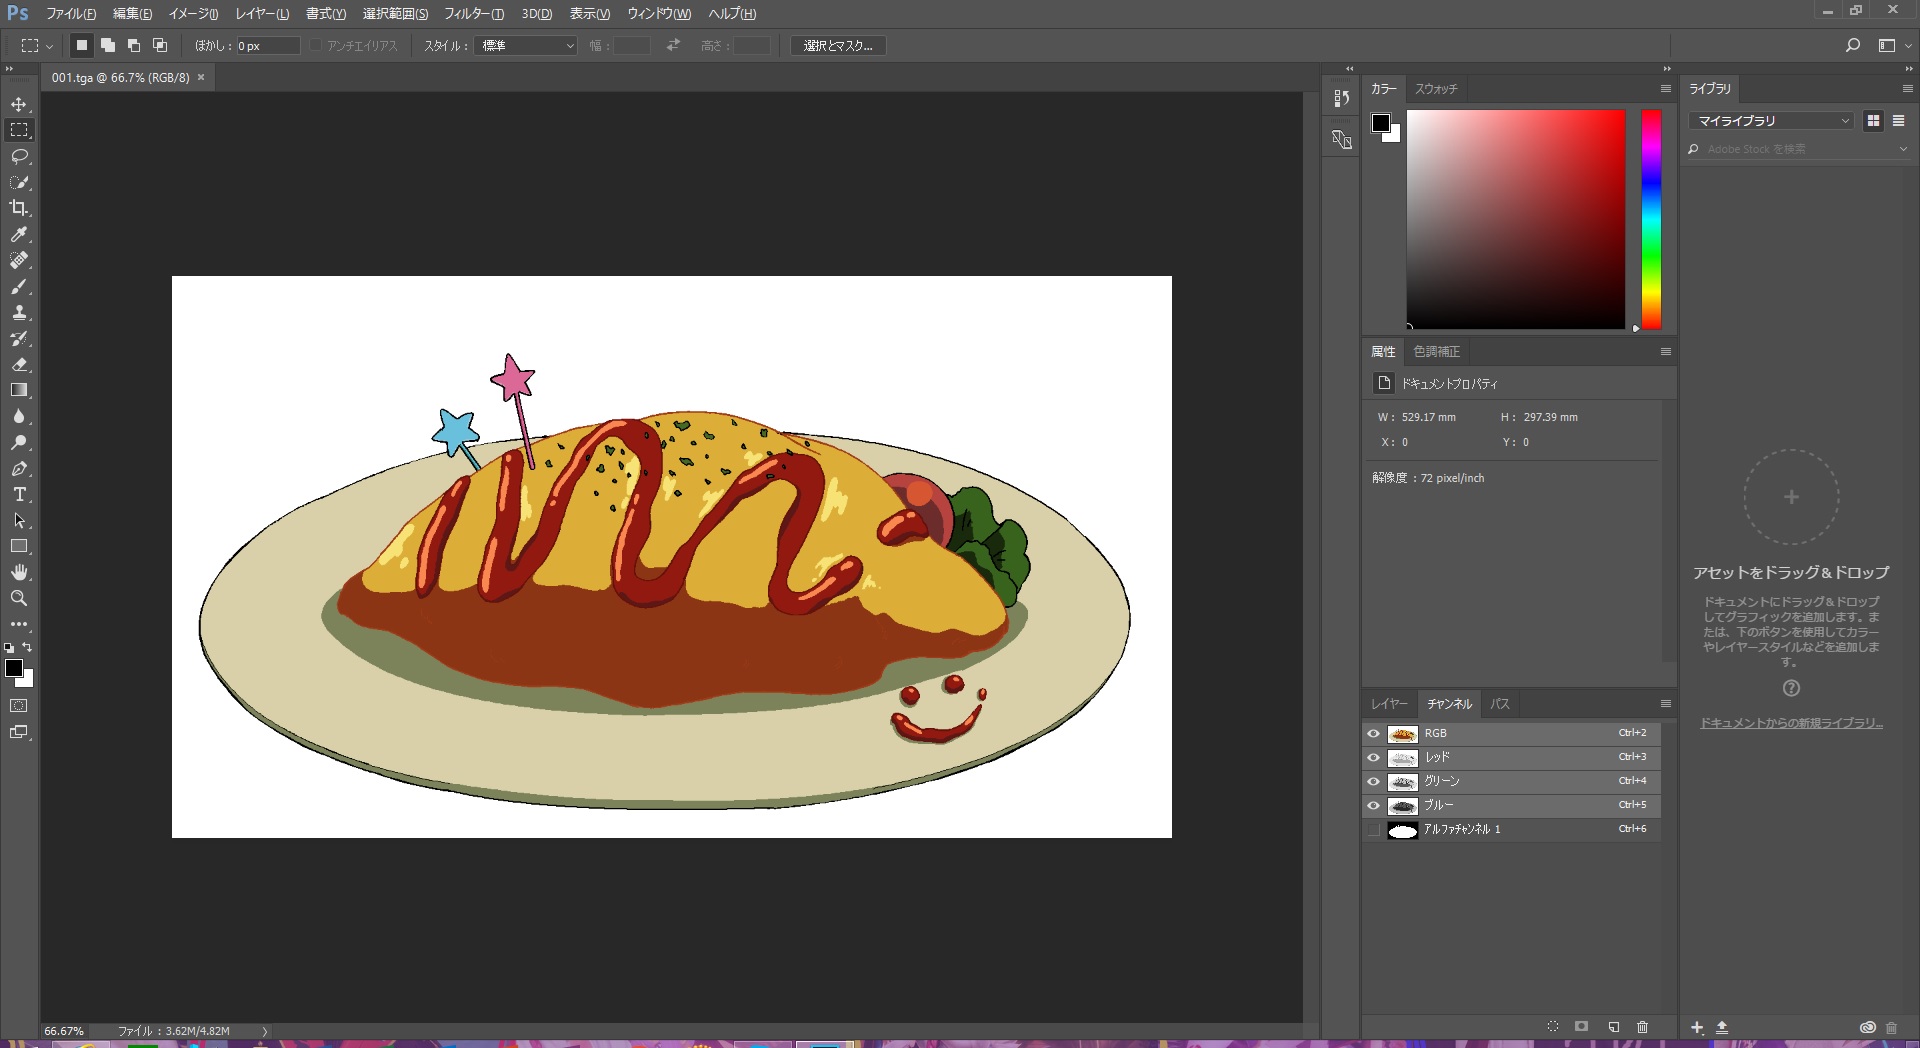Toggle visibility of the Blue channel
The width and height of the screenshot is (1920, 1048).
click(1373, 806)
